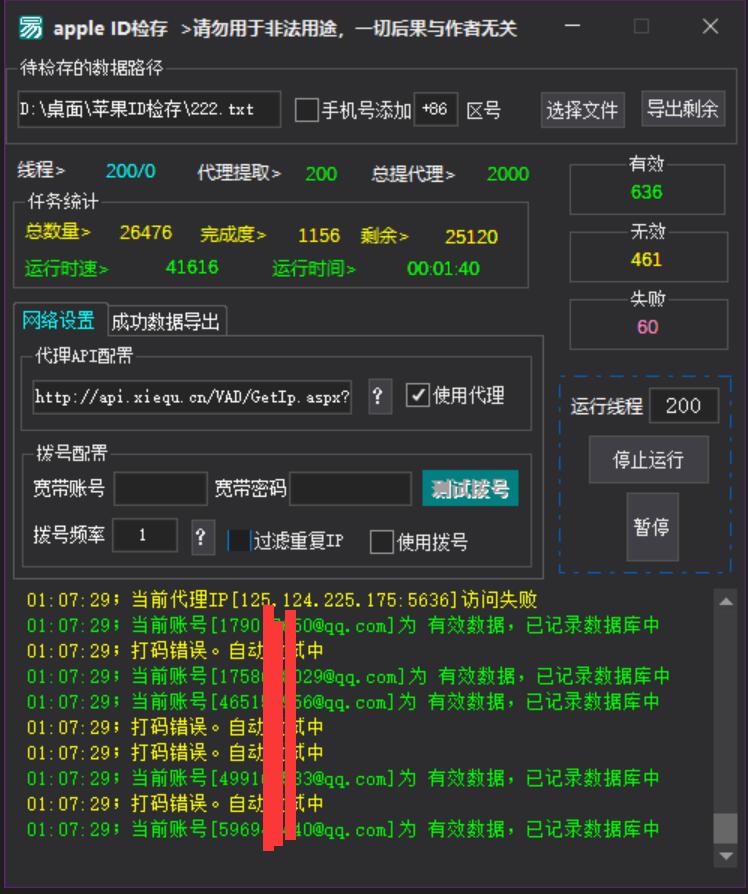
Task: Enable the 使用拨号 checkbox
Action: coord(382,542)
